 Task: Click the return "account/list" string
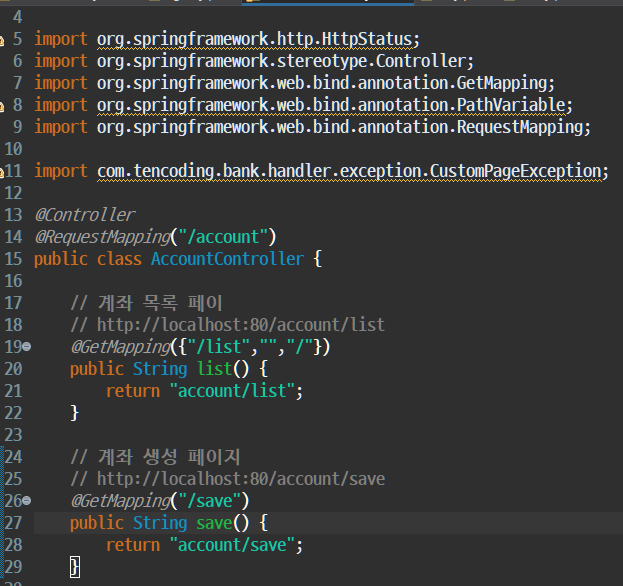click(233, 391)
